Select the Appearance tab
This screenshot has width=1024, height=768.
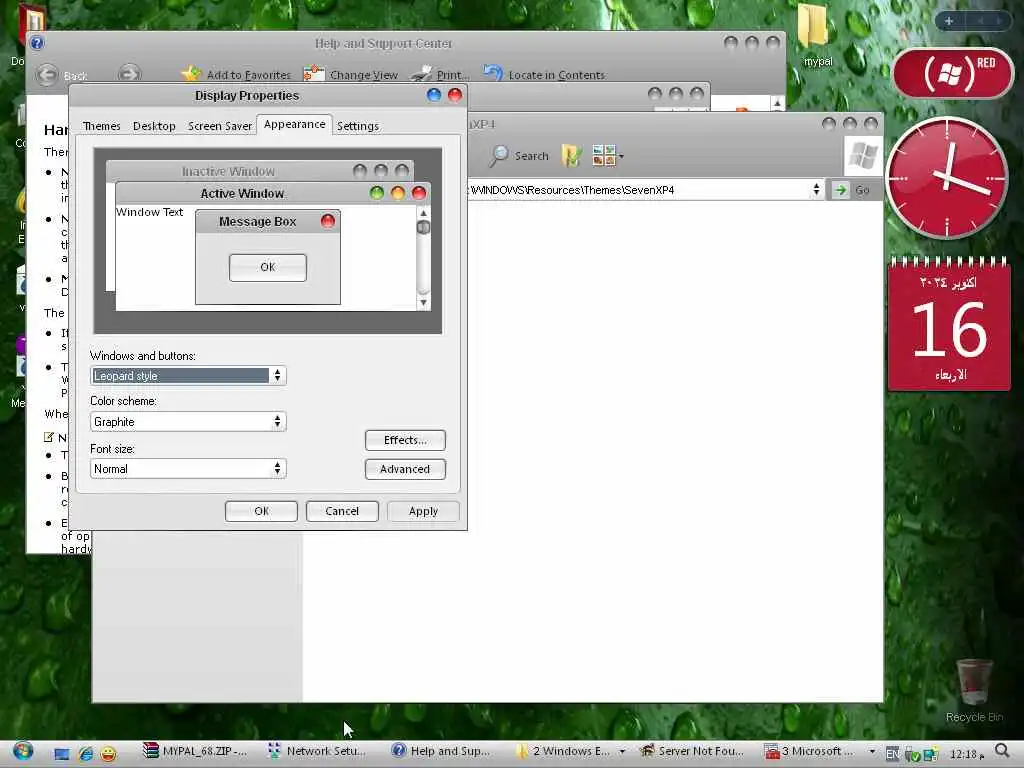(x=295, y=124)
